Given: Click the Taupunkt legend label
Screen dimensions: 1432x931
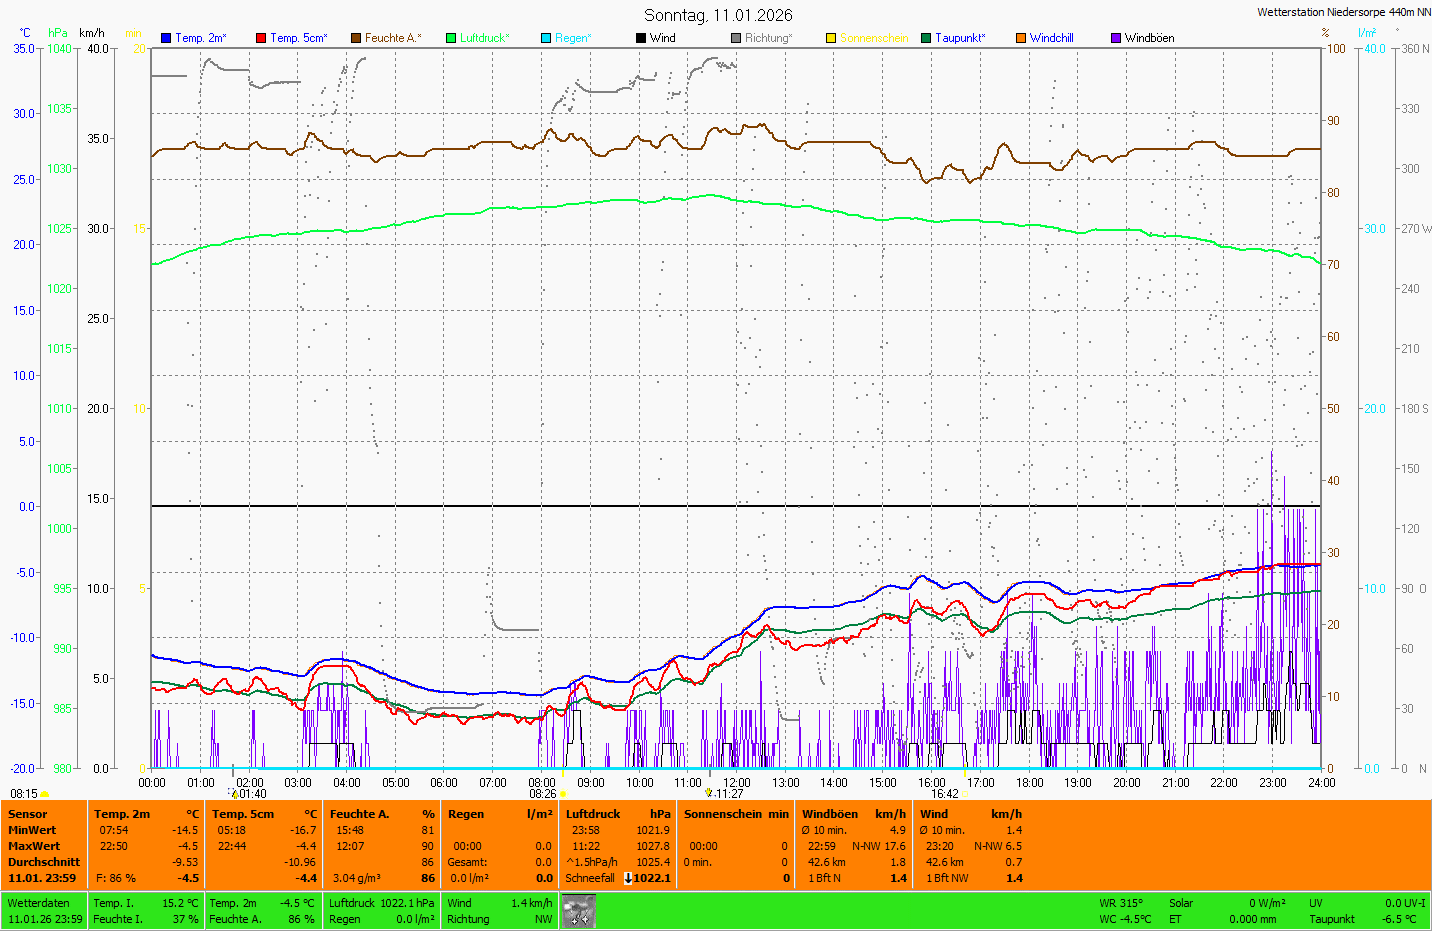Looking at the screenshot, I should click(x=960, y=38).
